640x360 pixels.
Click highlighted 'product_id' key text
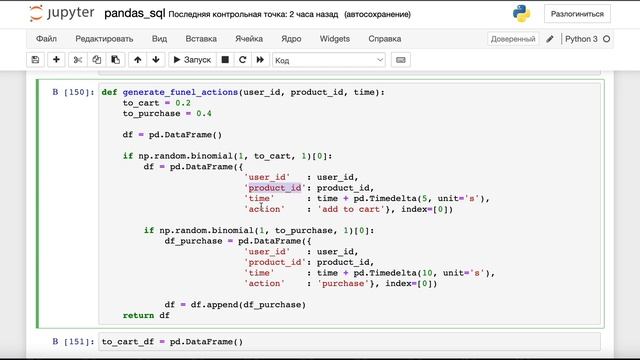pos(275,188)
